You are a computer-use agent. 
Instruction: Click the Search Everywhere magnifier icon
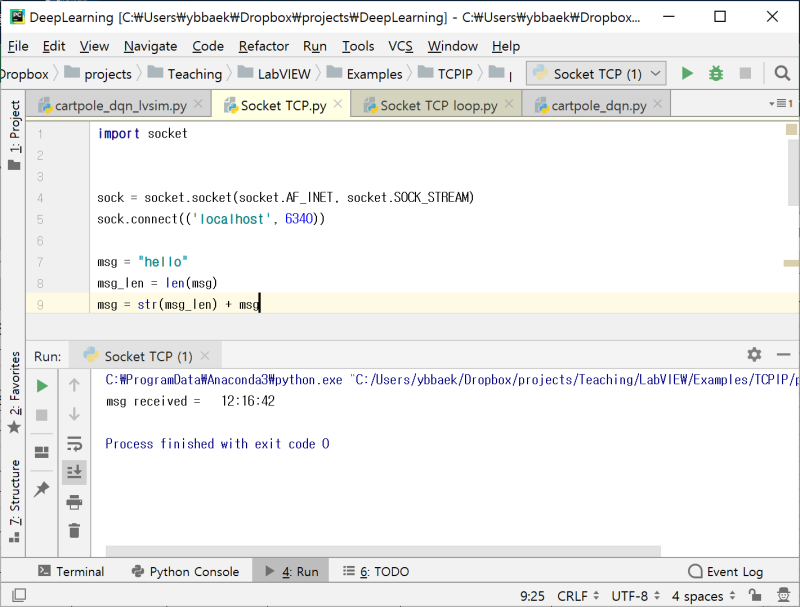[781, 73]
